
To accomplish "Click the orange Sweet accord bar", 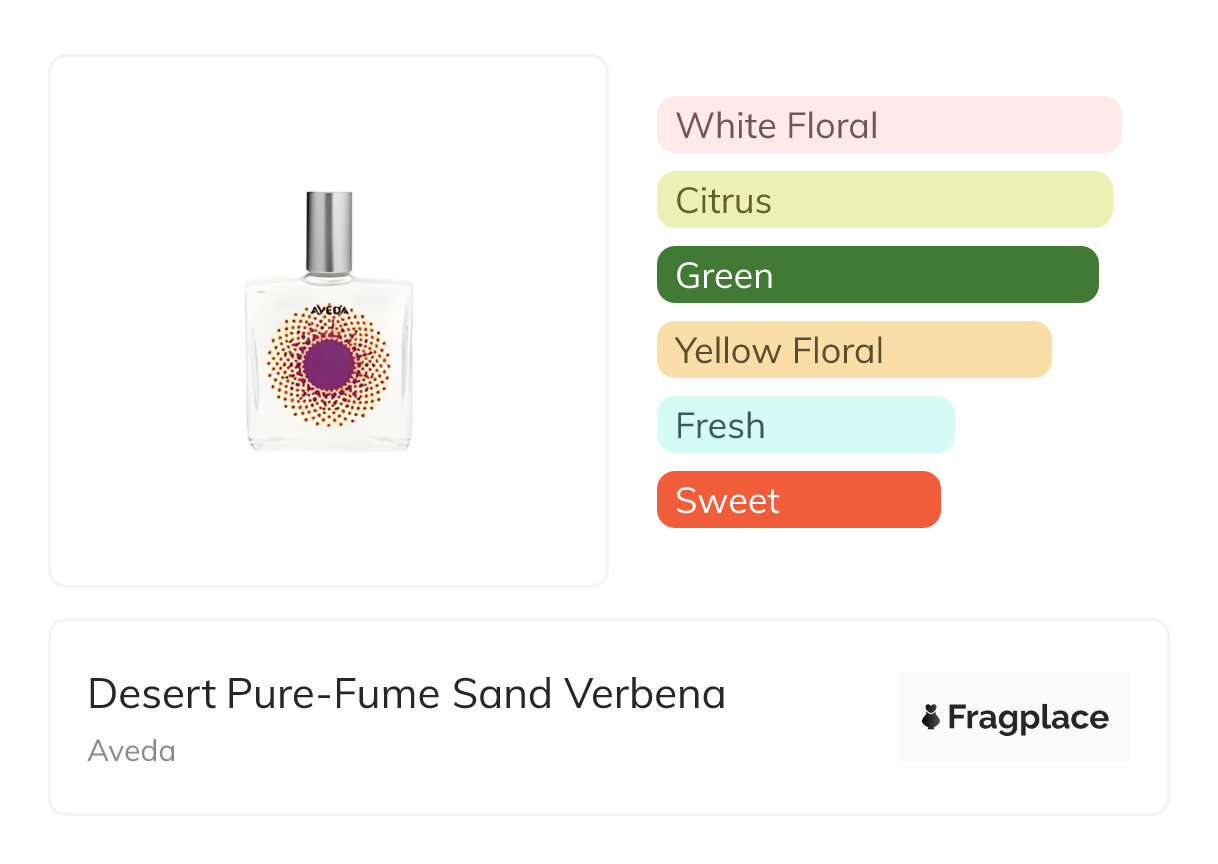I will click(x=798, y=500).
